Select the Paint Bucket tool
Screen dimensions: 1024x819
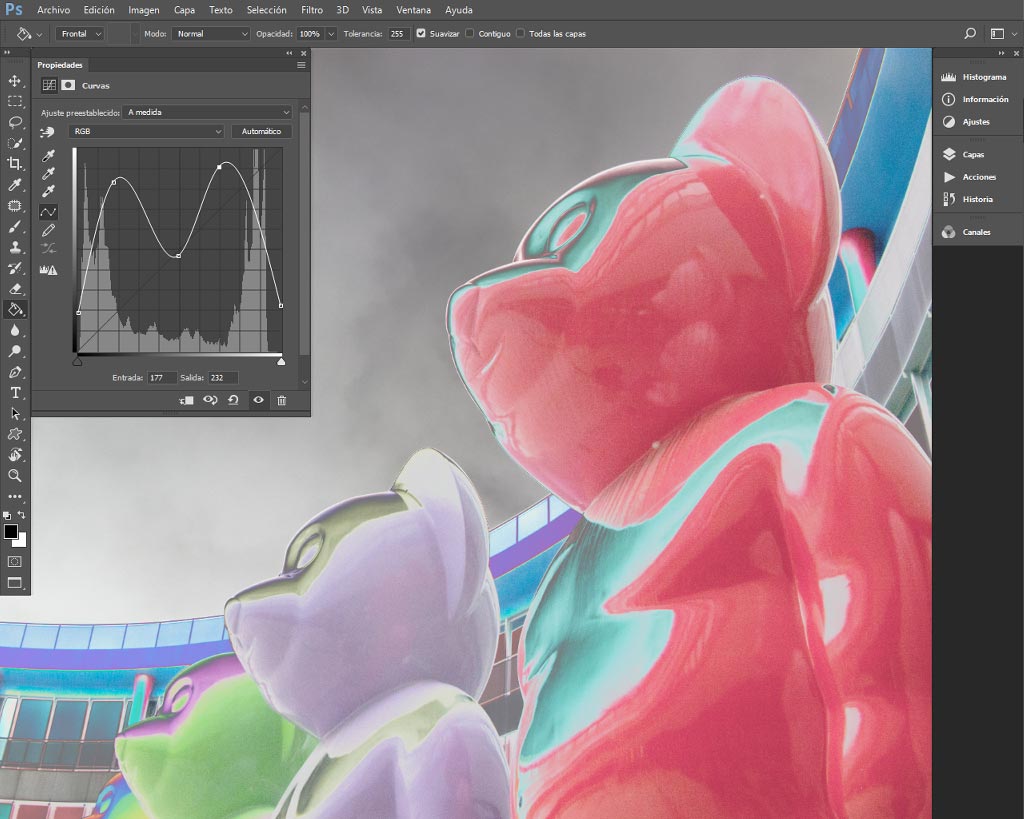click(14, 310)
